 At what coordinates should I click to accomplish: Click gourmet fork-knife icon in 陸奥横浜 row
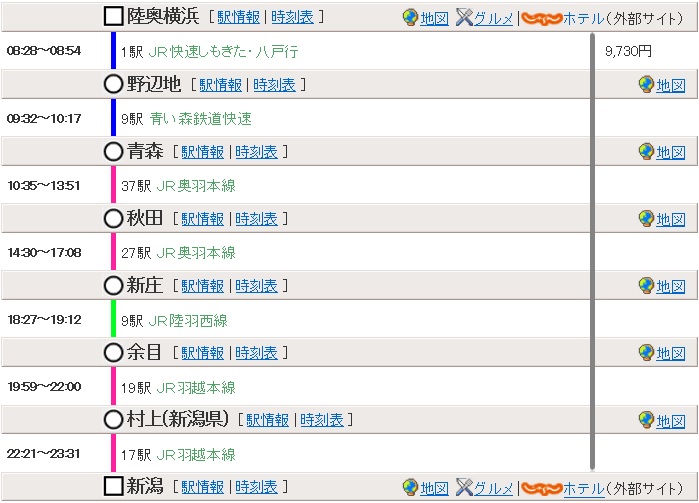tap(464, 17)
